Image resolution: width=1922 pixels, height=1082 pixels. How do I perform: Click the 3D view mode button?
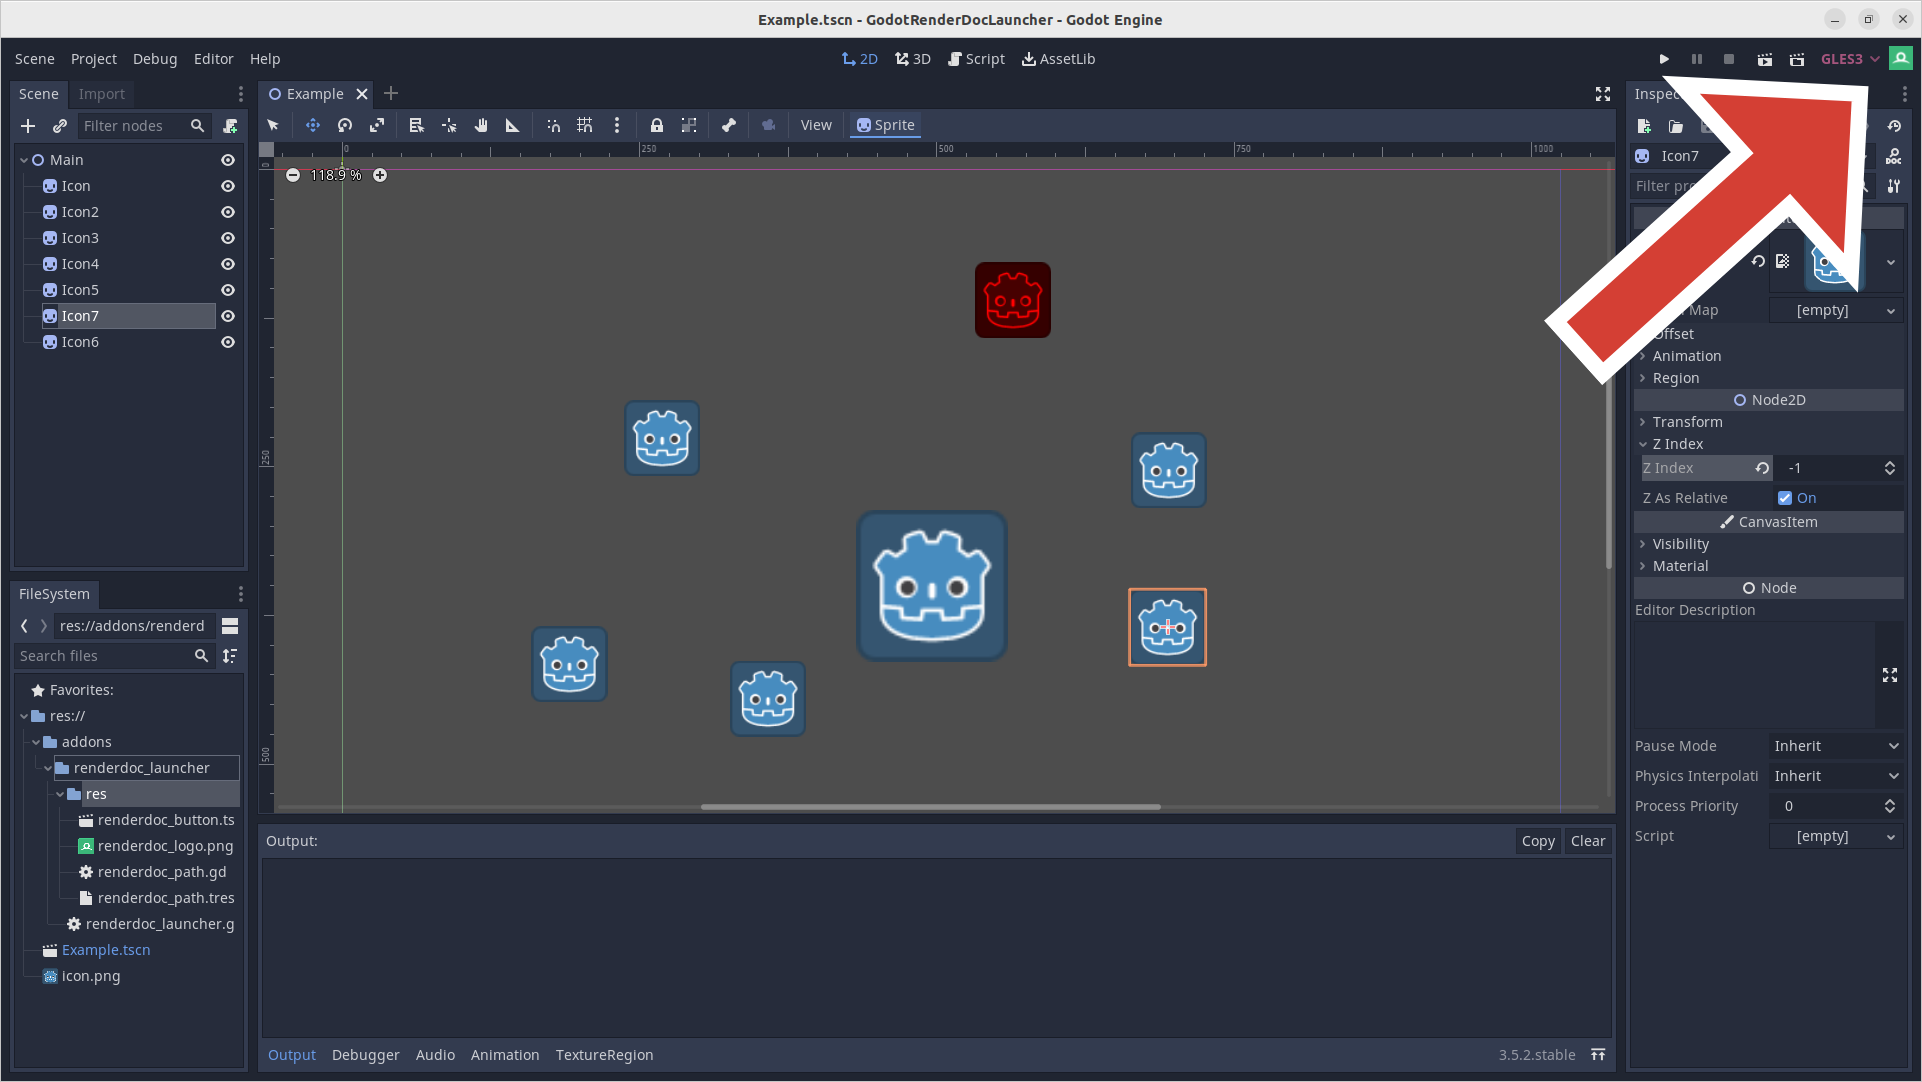coord(915,58)
